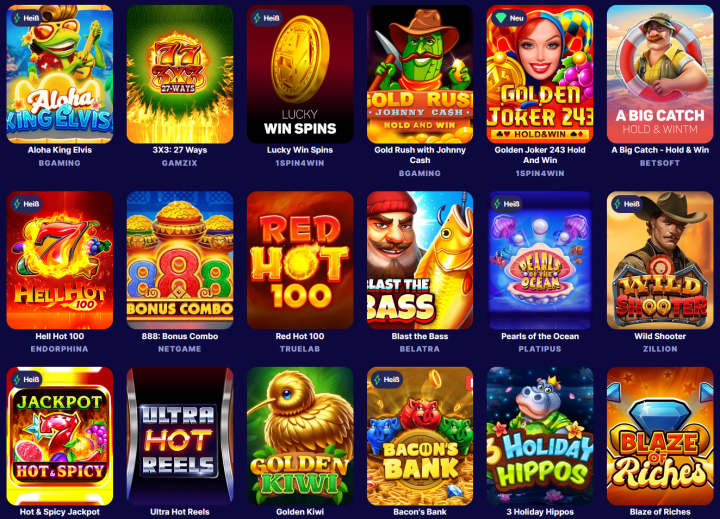Click the BGAMING provider under Aloha King Elvis
This screenshot has height=519, width=720.
point(60,163)
